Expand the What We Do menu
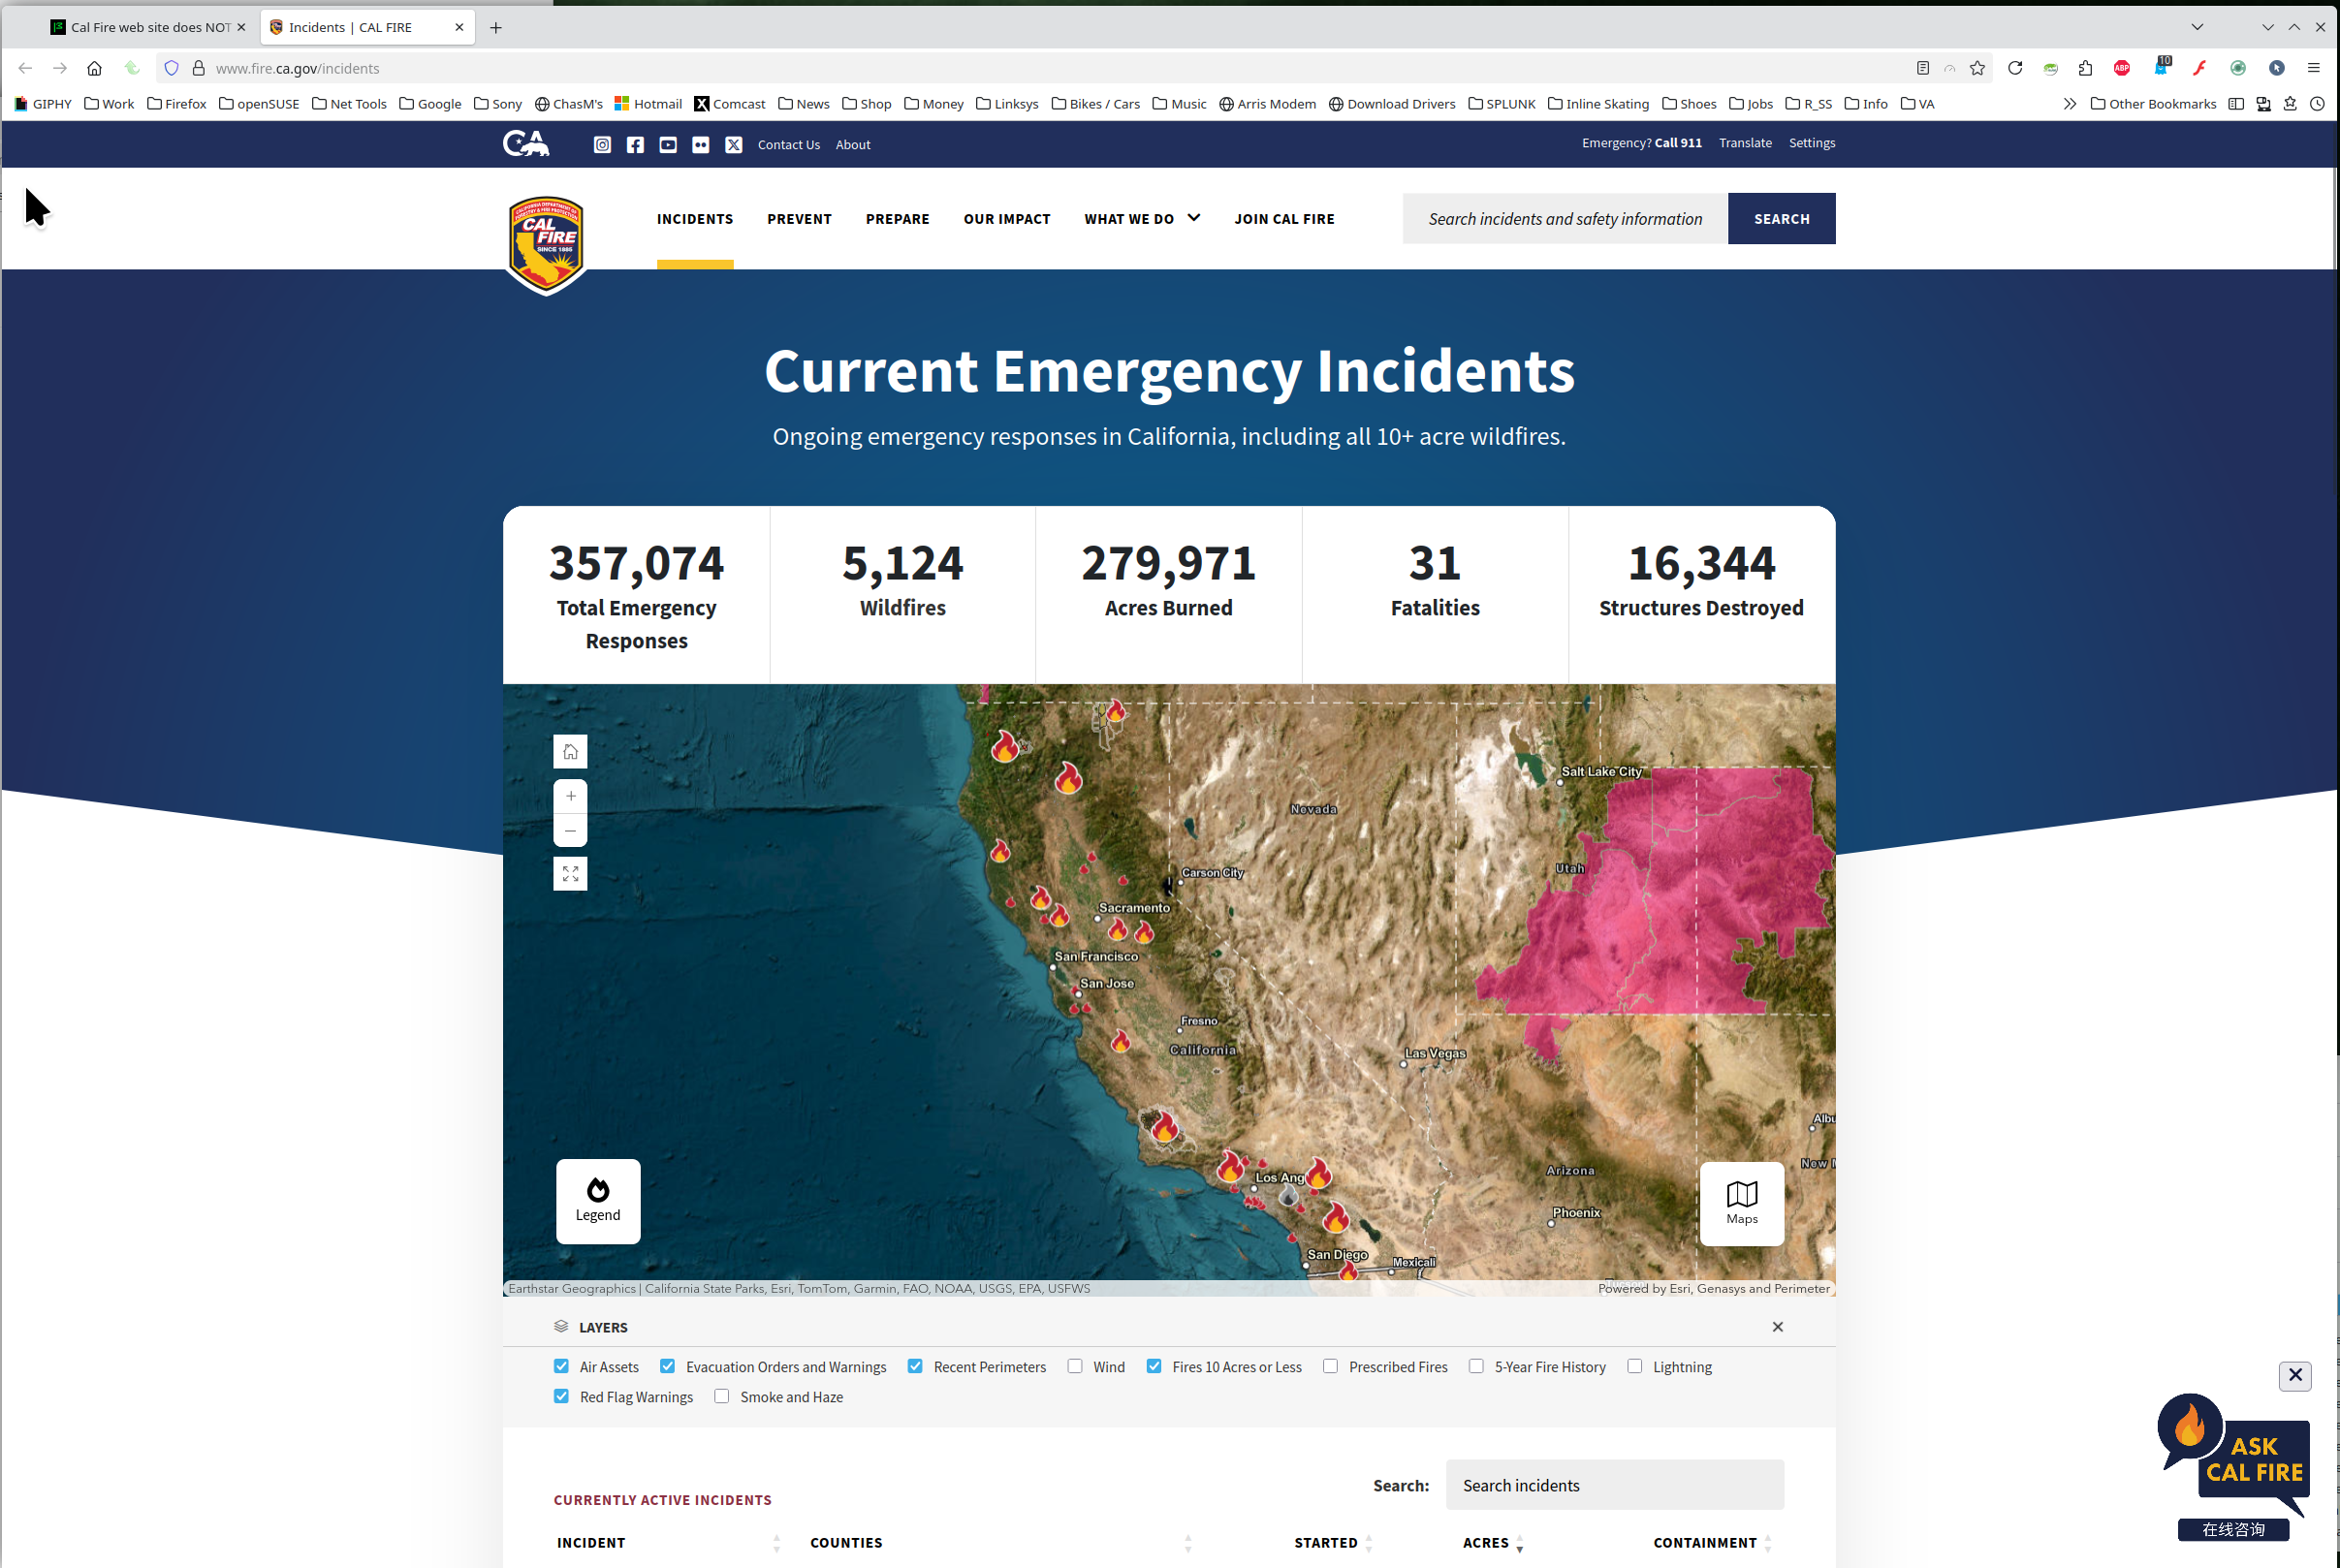 click(1141, 219)
